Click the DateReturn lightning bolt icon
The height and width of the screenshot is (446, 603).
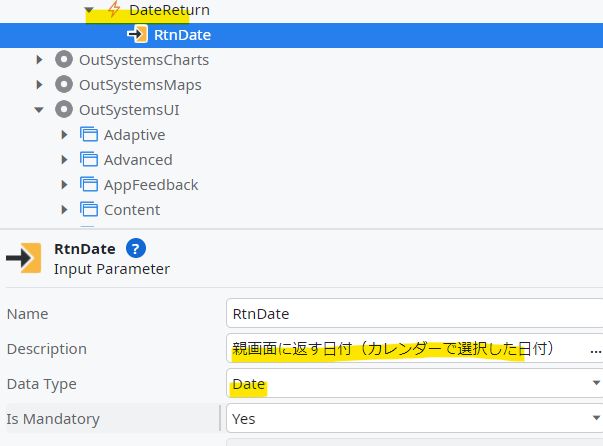point(114,9)
